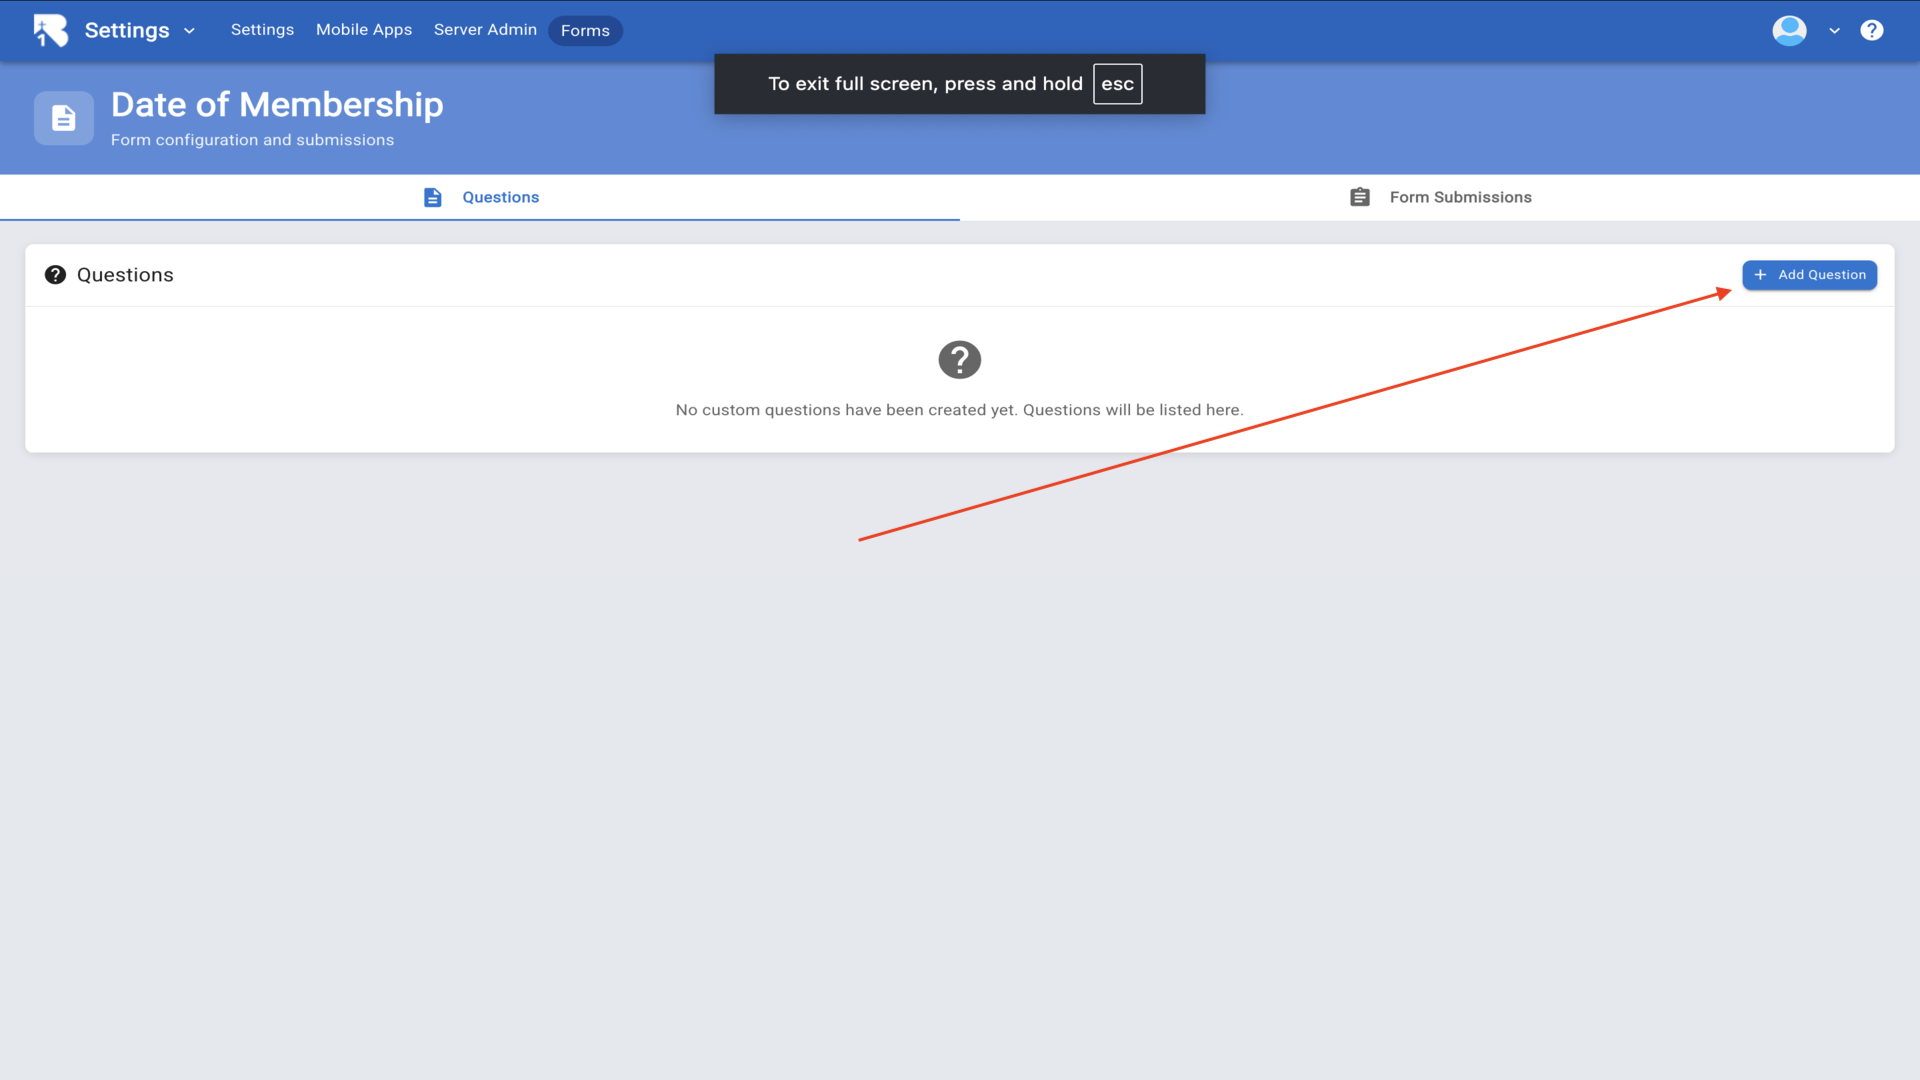Open the help question mark icon

coord(1871,30)
